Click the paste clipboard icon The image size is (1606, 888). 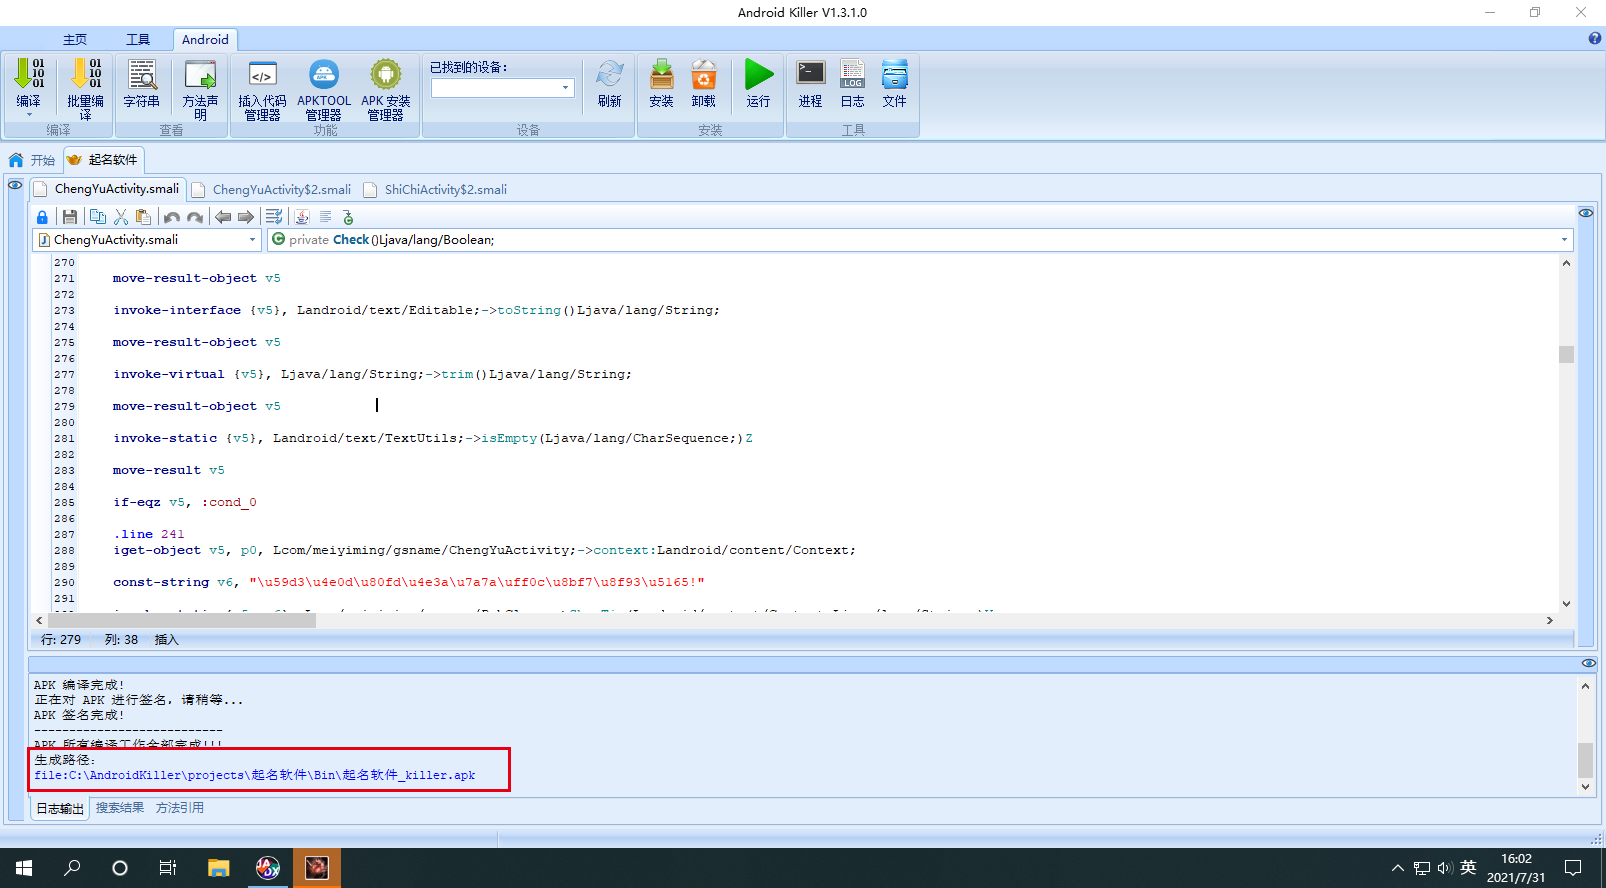coord(144,217)
